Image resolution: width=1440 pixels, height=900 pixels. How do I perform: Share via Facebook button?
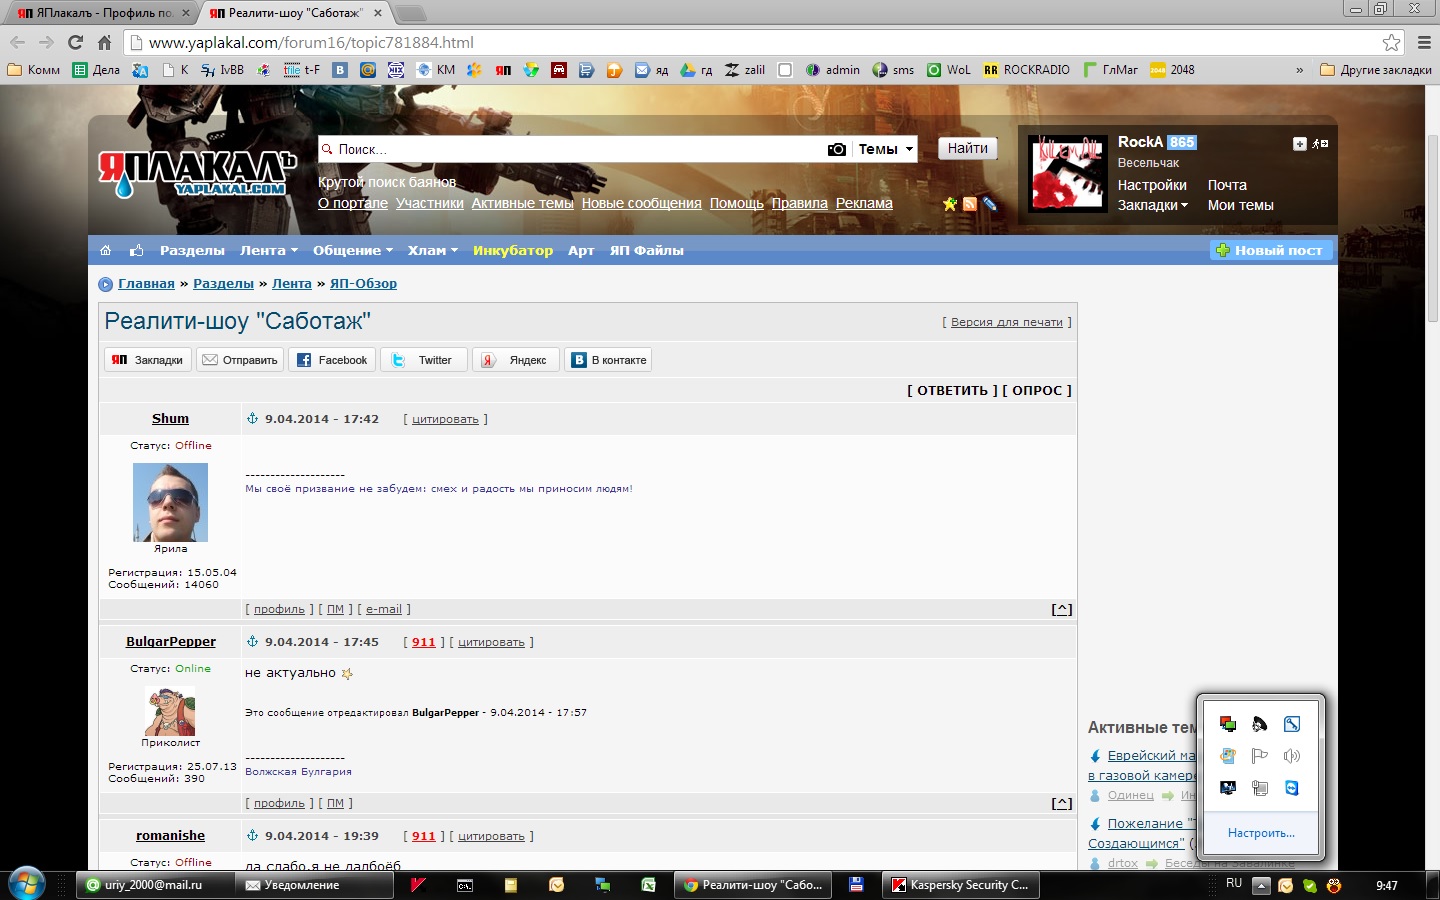[332, 360]
